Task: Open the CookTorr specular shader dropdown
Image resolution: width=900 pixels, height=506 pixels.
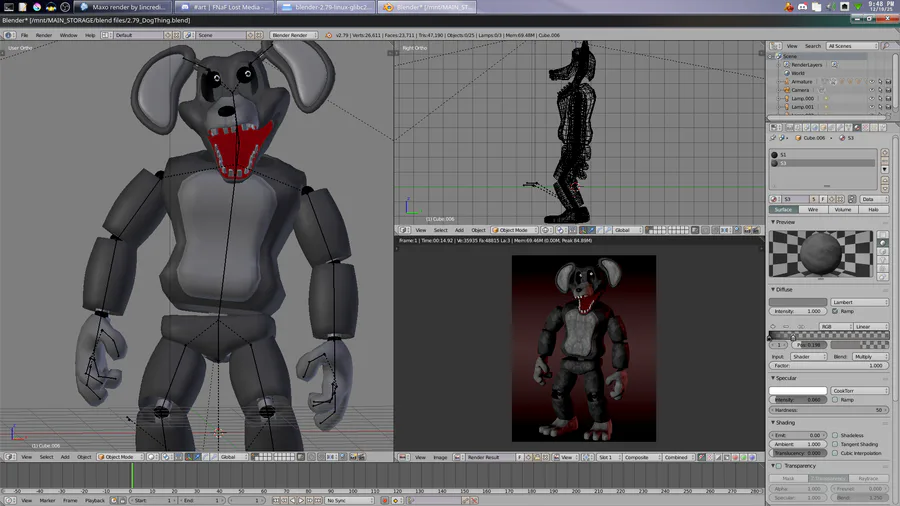Action: (859, 391)
